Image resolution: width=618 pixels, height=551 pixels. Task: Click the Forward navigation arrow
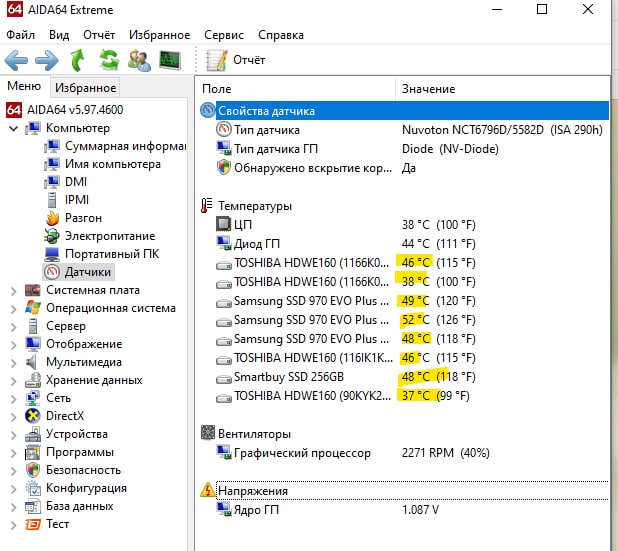click(47, 60)
